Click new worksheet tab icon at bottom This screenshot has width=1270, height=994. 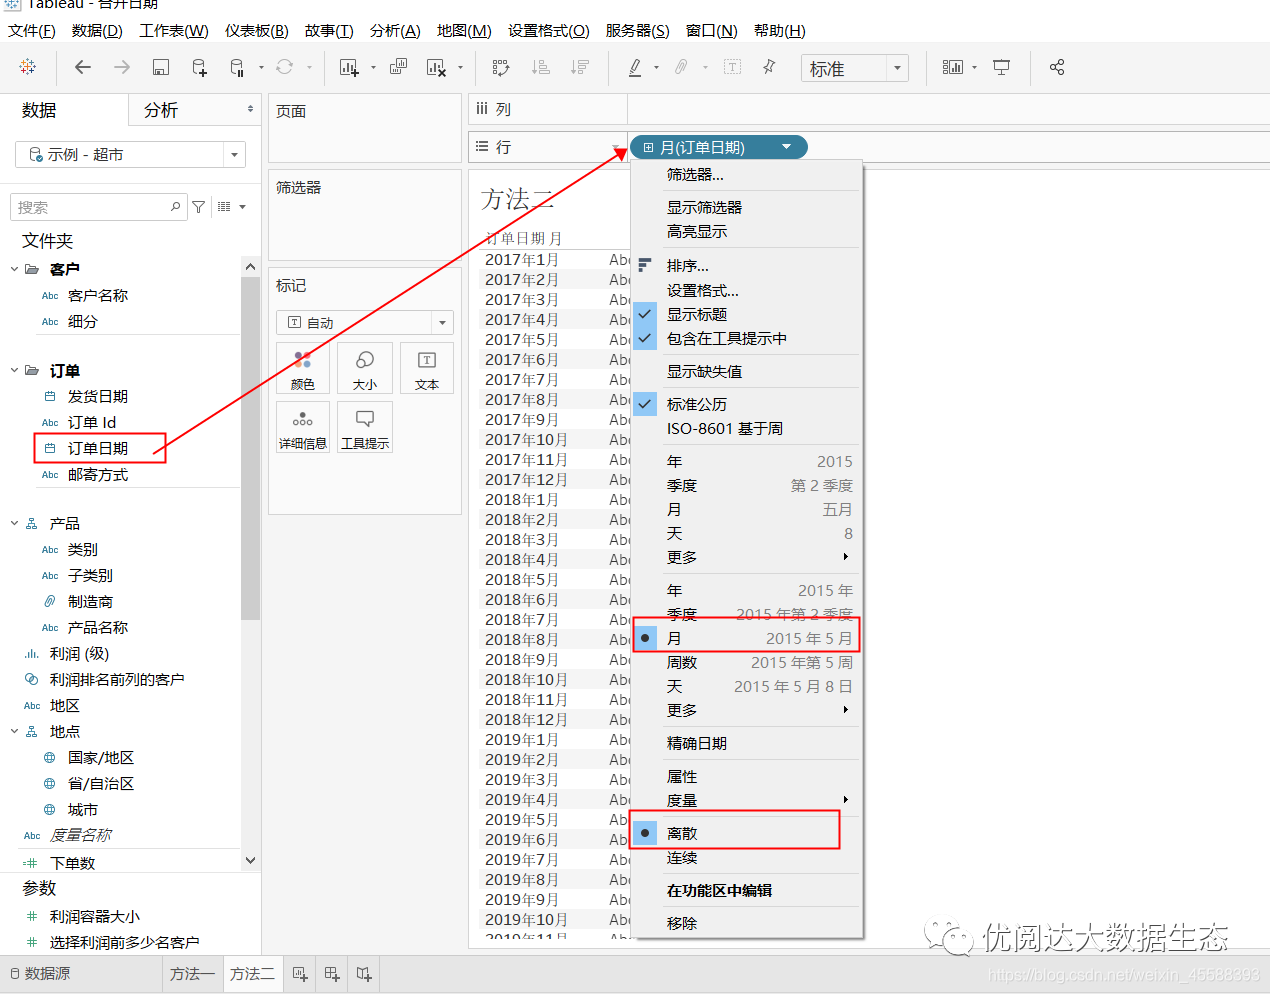[x=300, y=973]
